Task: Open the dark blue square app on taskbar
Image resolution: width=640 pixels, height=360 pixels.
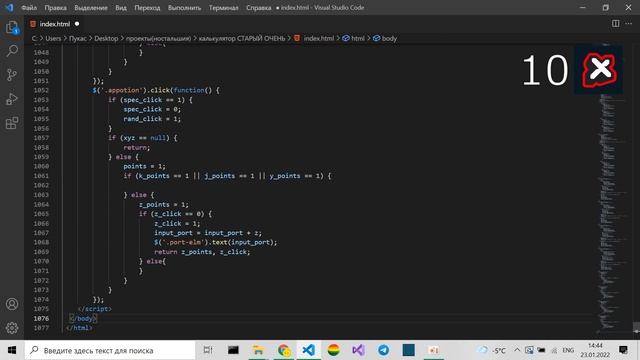Action: [409, 350]
